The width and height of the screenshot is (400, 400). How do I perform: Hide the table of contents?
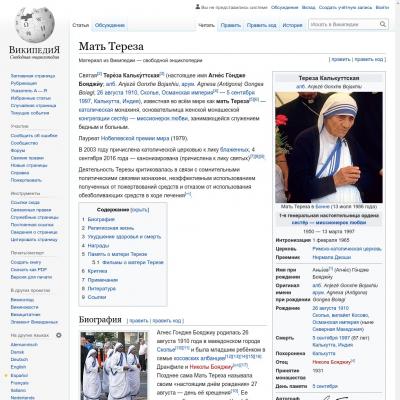tap(140, 210)
